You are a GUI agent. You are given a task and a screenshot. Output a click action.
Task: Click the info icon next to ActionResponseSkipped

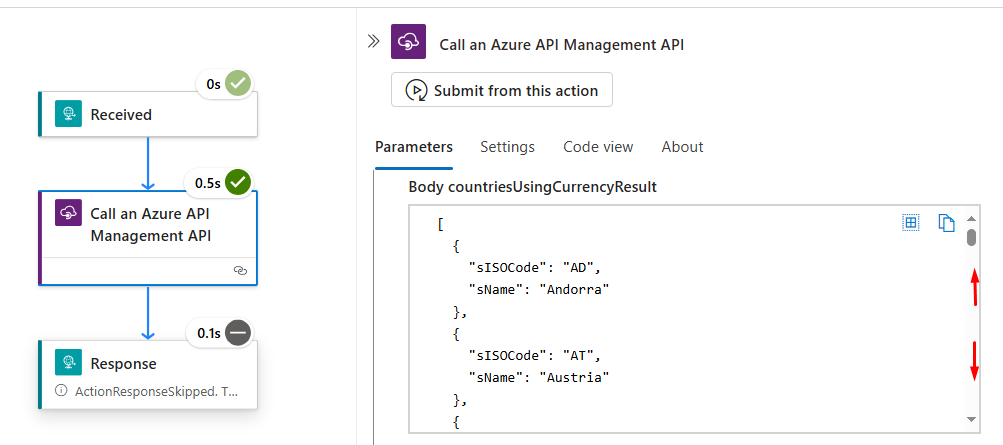pos(61,391)
